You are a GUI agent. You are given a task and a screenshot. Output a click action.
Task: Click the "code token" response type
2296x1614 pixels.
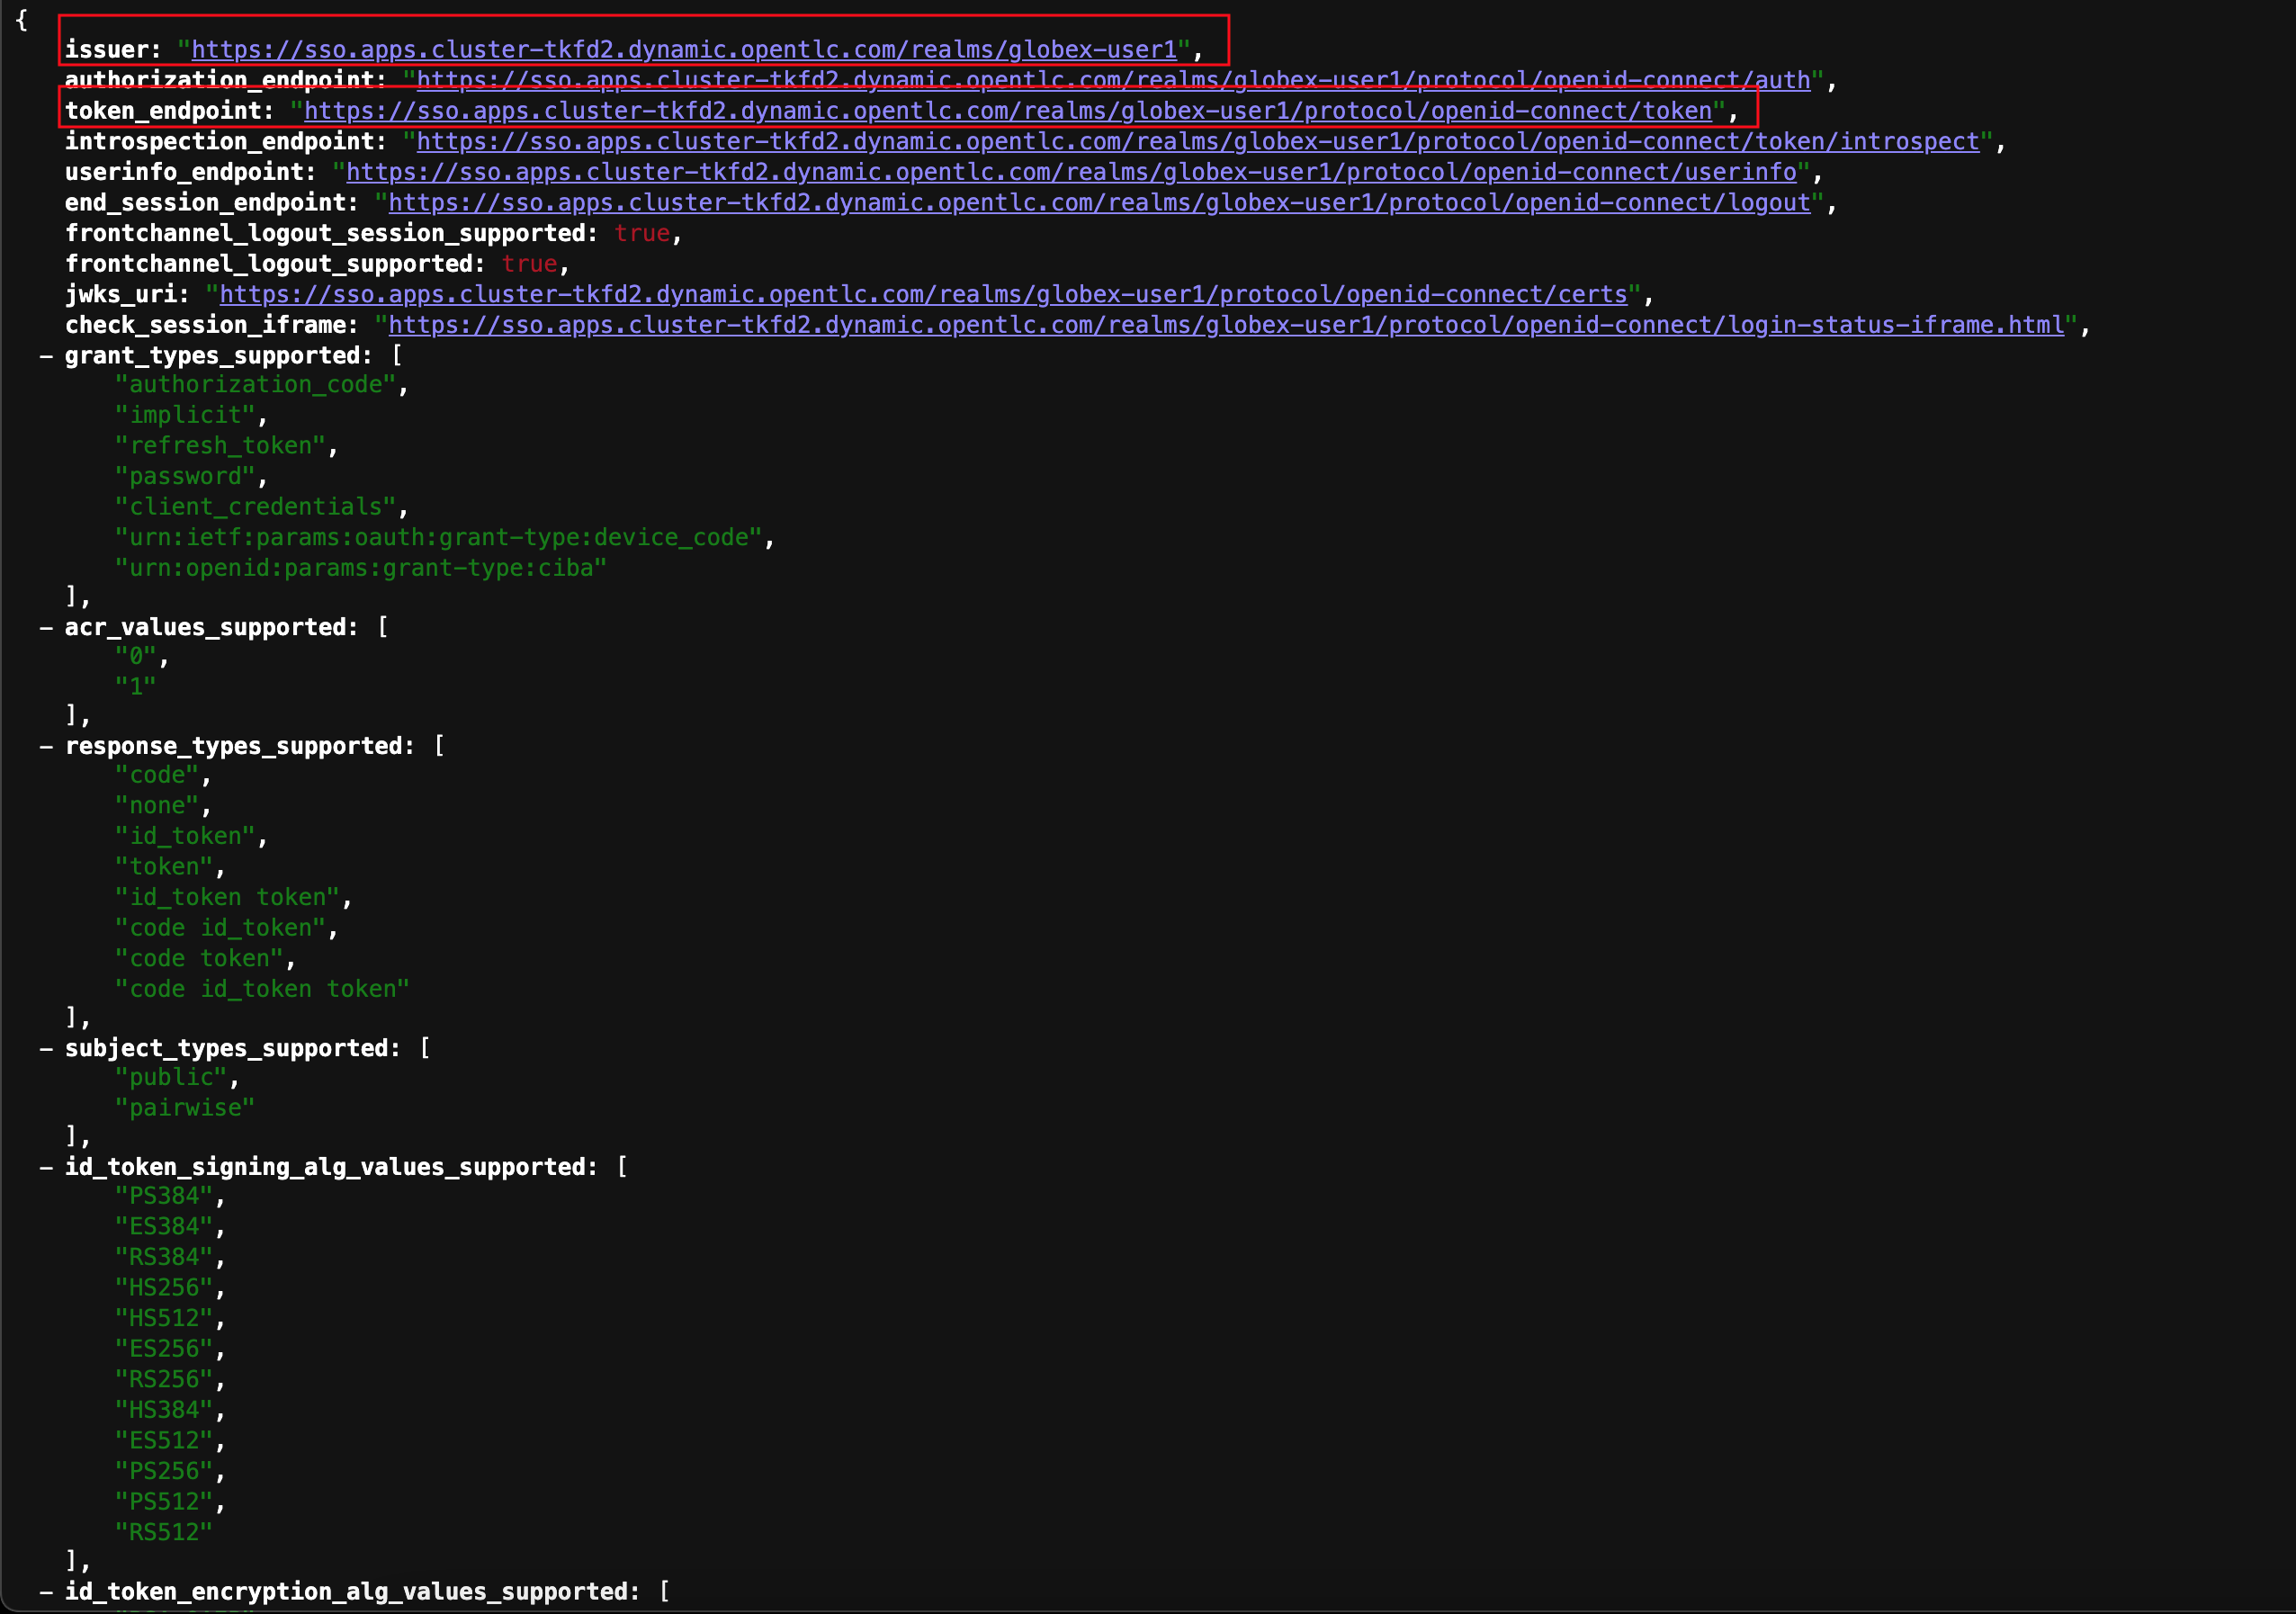tap(199, 959)
